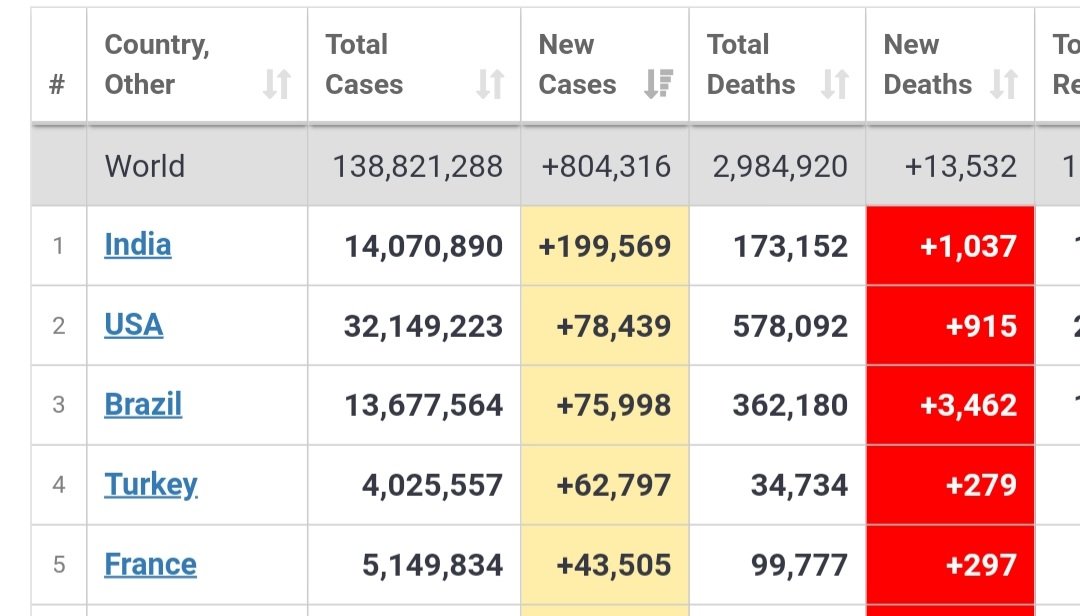Click the World new cases +804,316
This screenshot has width=1080, height=616.
pyautogui.click(x=606, y=167)
